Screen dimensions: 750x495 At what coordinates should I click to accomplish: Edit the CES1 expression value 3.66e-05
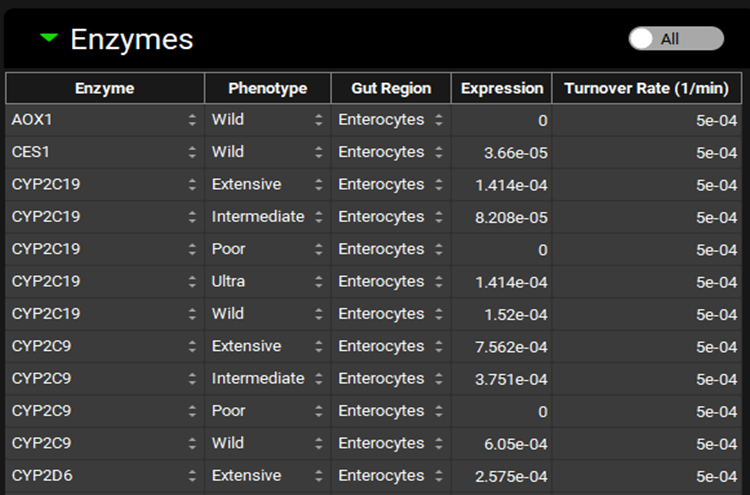pyautogui.click(x=501, y=153)
